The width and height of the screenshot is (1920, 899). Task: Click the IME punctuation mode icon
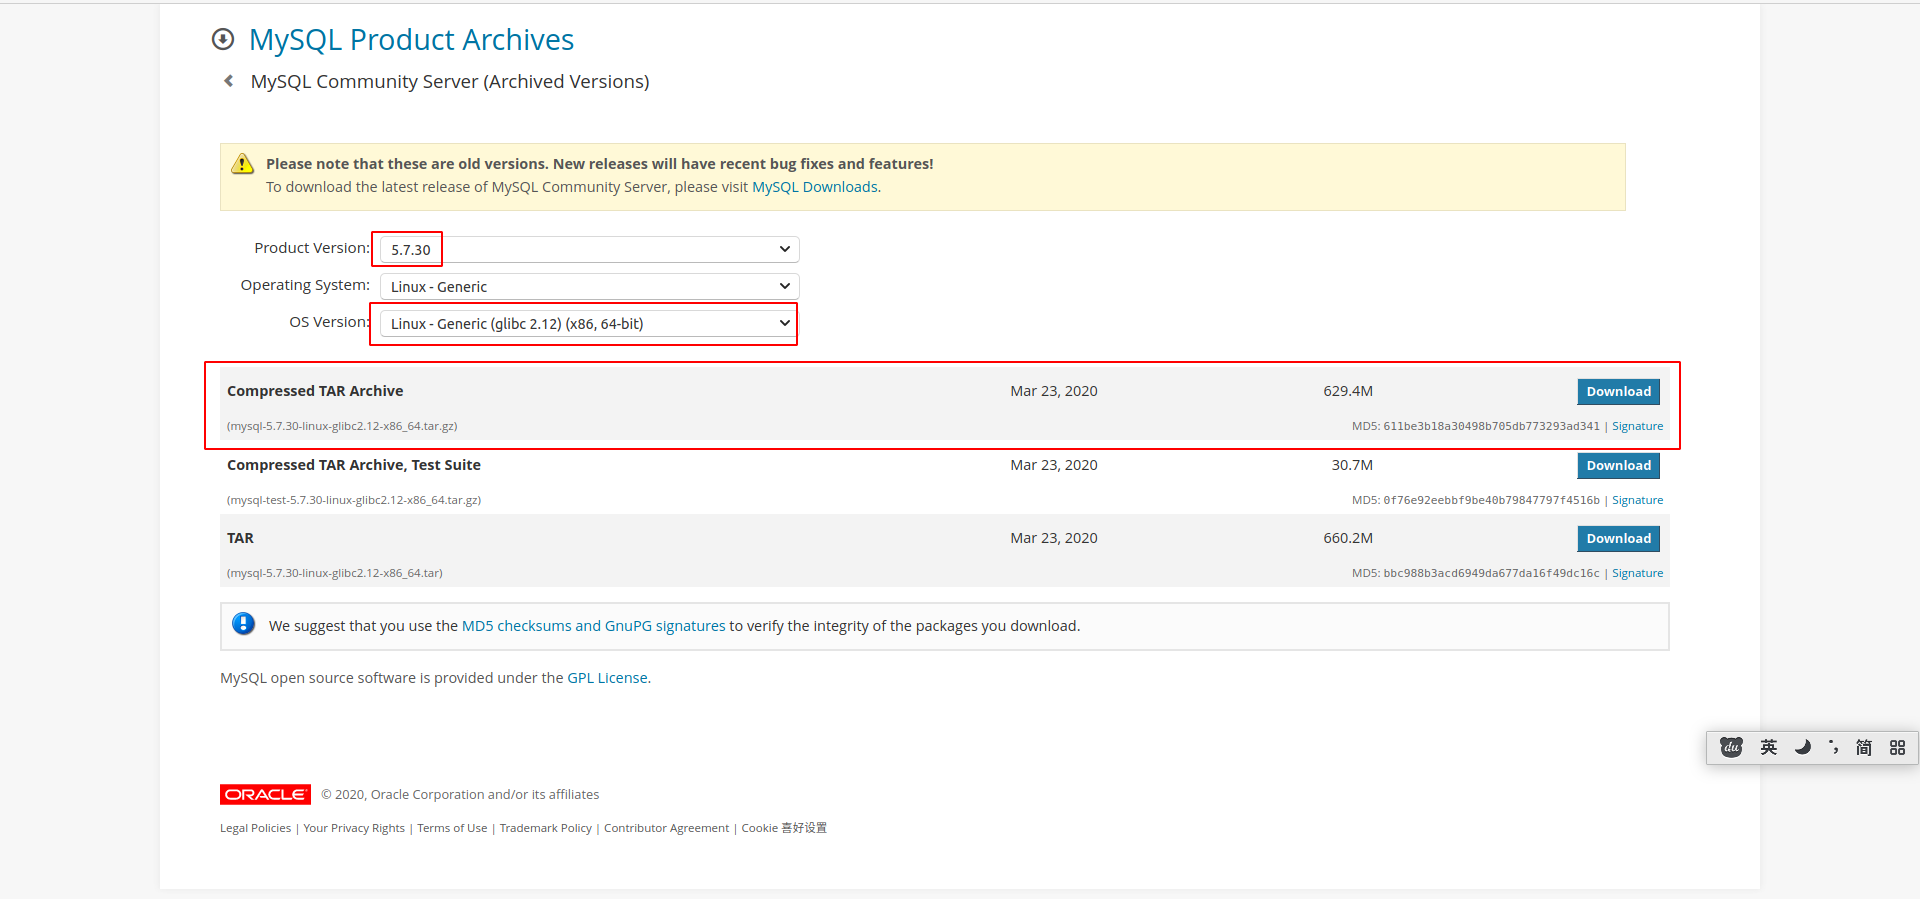point(1833,747)
